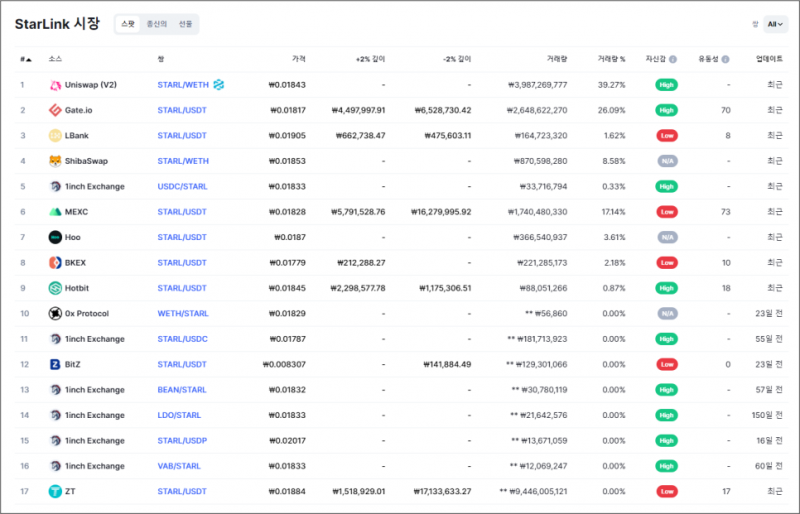
Task: Click the ShibaSwap dog logo
Action: pos(55,161)
